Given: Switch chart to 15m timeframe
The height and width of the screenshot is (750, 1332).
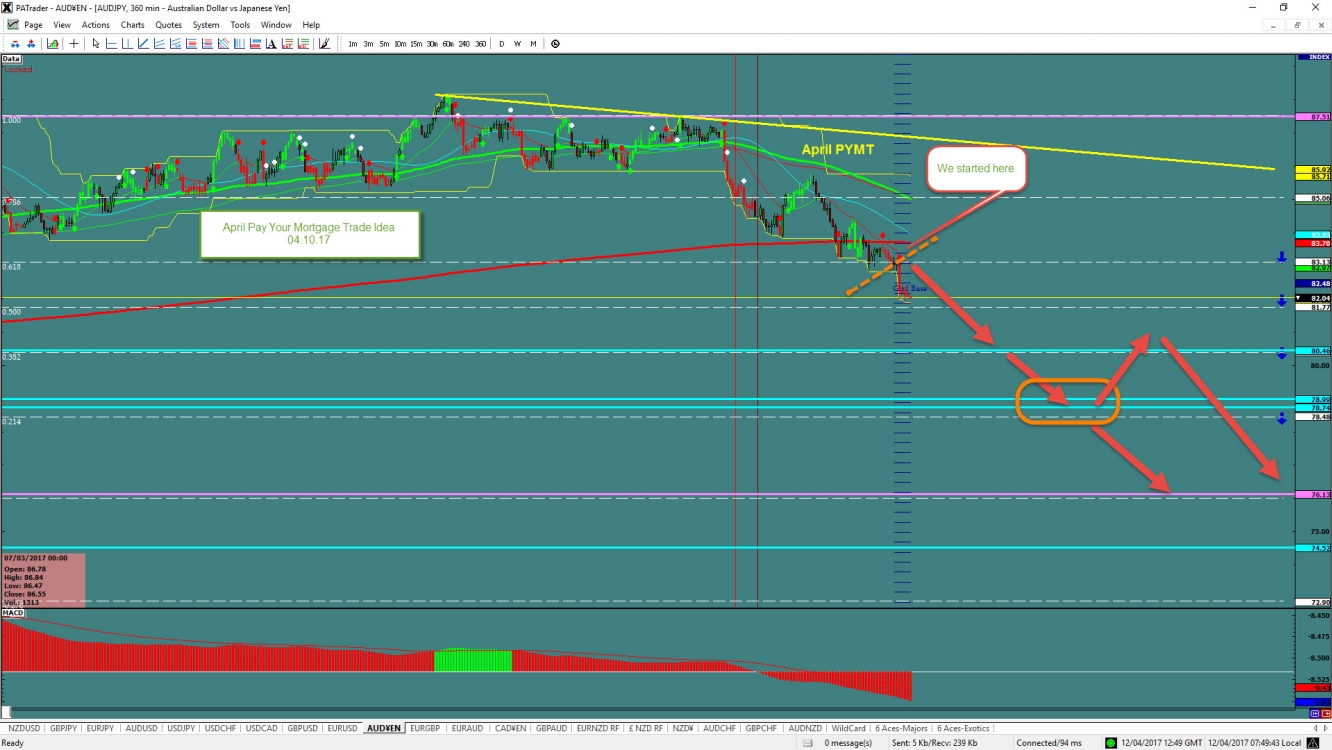Looking at the screenshot, I should coord(416,44).
